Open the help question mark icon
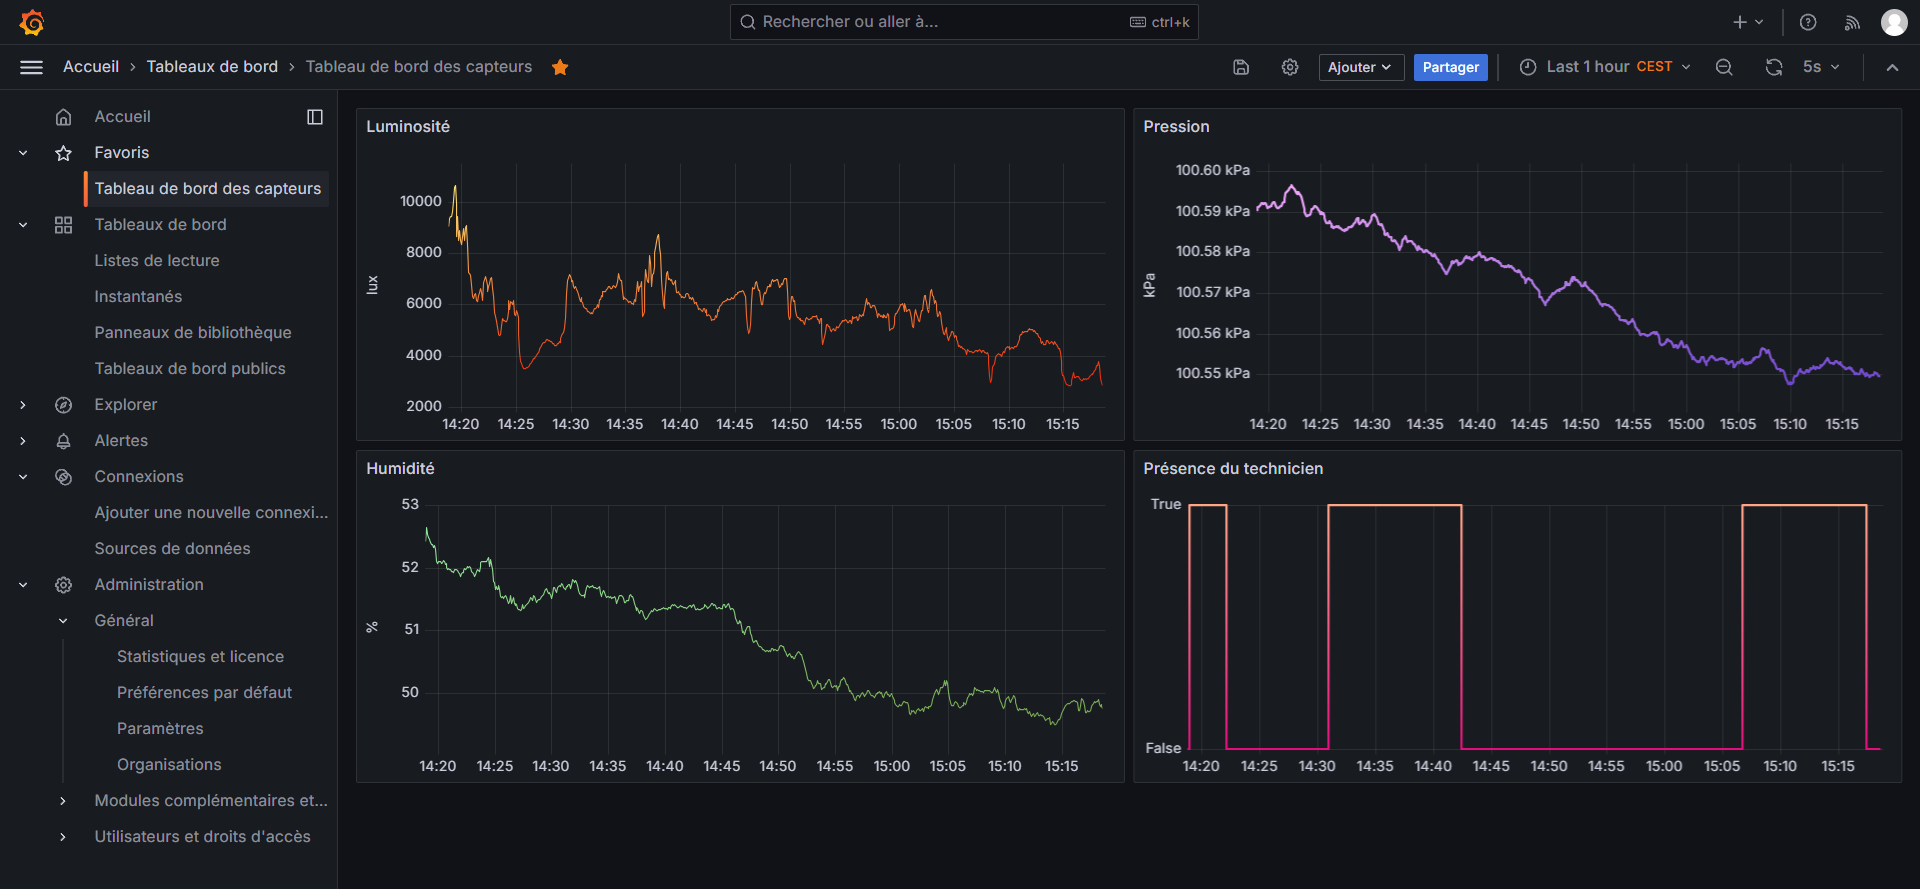 click(x=1808, y=22)
